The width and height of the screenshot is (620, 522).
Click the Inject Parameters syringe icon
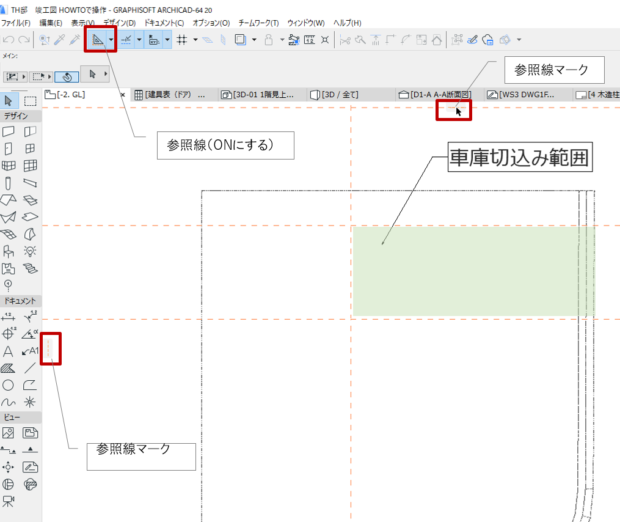[x=74, y=40]
